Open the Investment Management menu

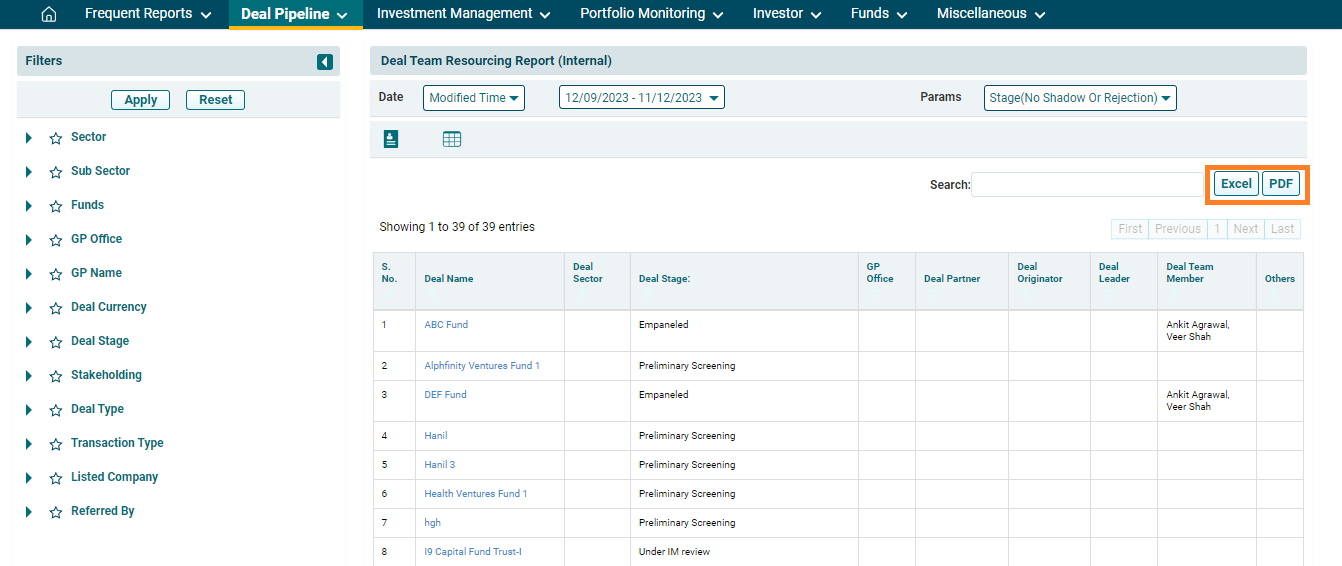[x=463, y=14]
